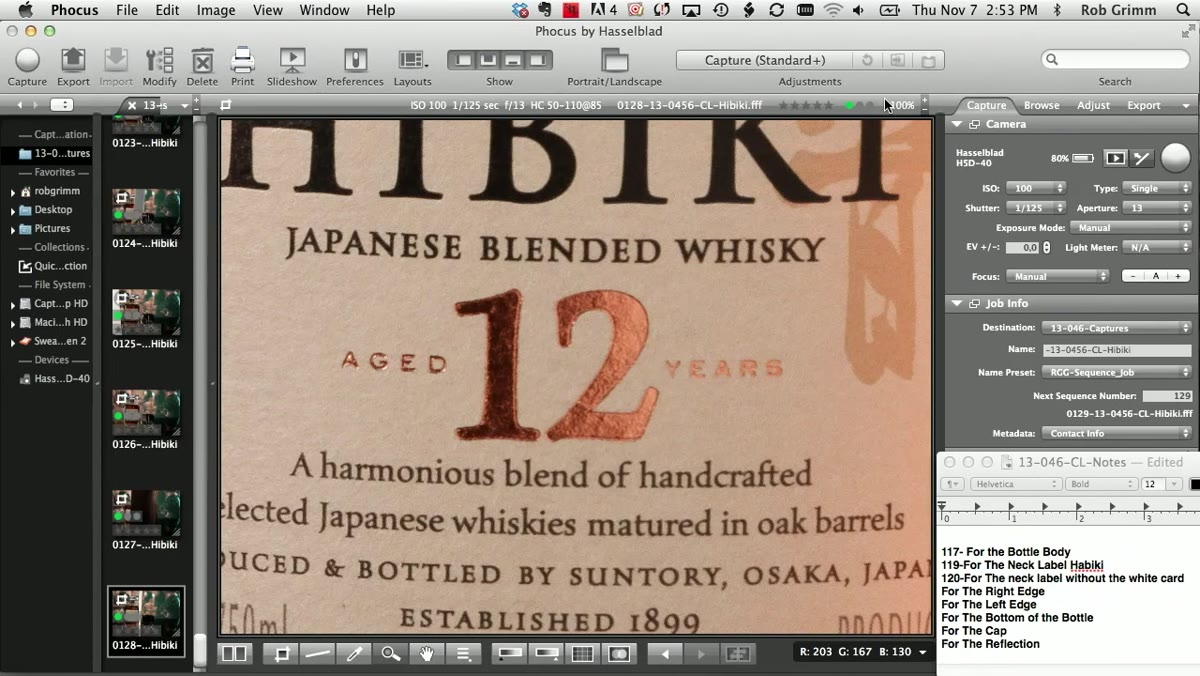1200x676 pixels.
Task: Open the Modify tool icon
Action: click(159, 60)
